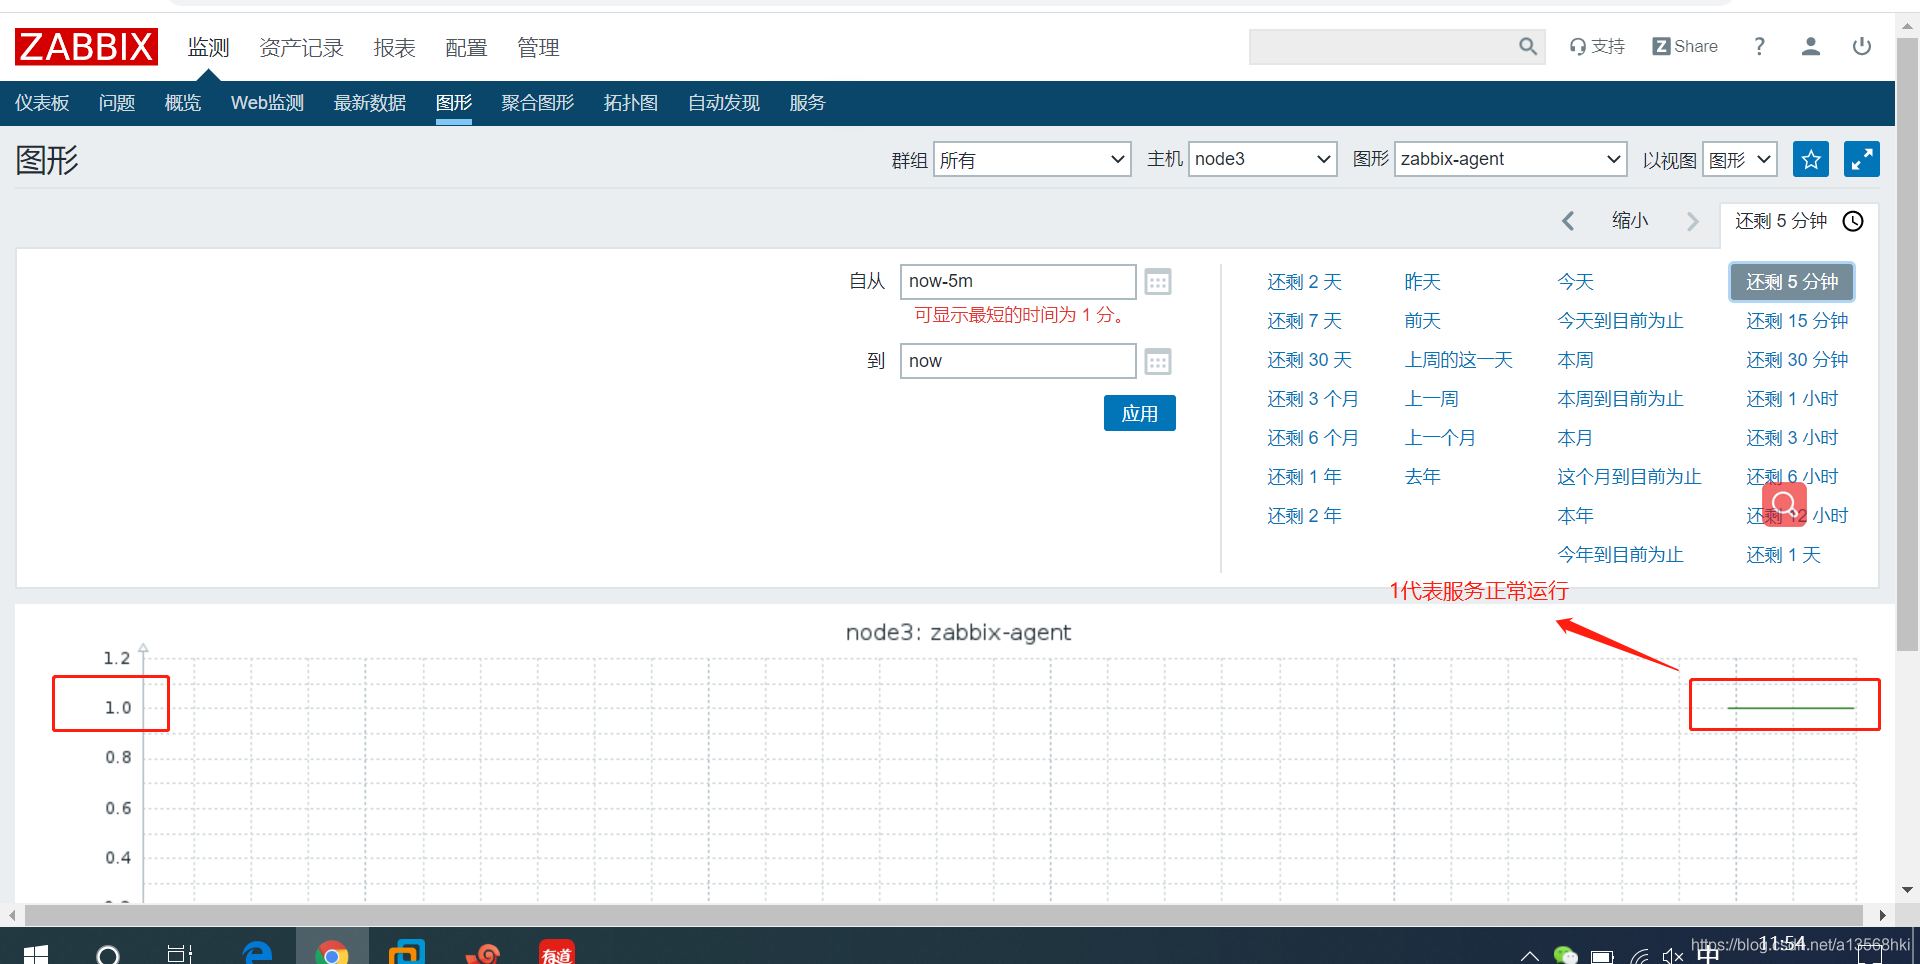The height and width of the screenshot is (964, 1920).
Task: Open calendar picker for From field
Action: (1158, 282)
